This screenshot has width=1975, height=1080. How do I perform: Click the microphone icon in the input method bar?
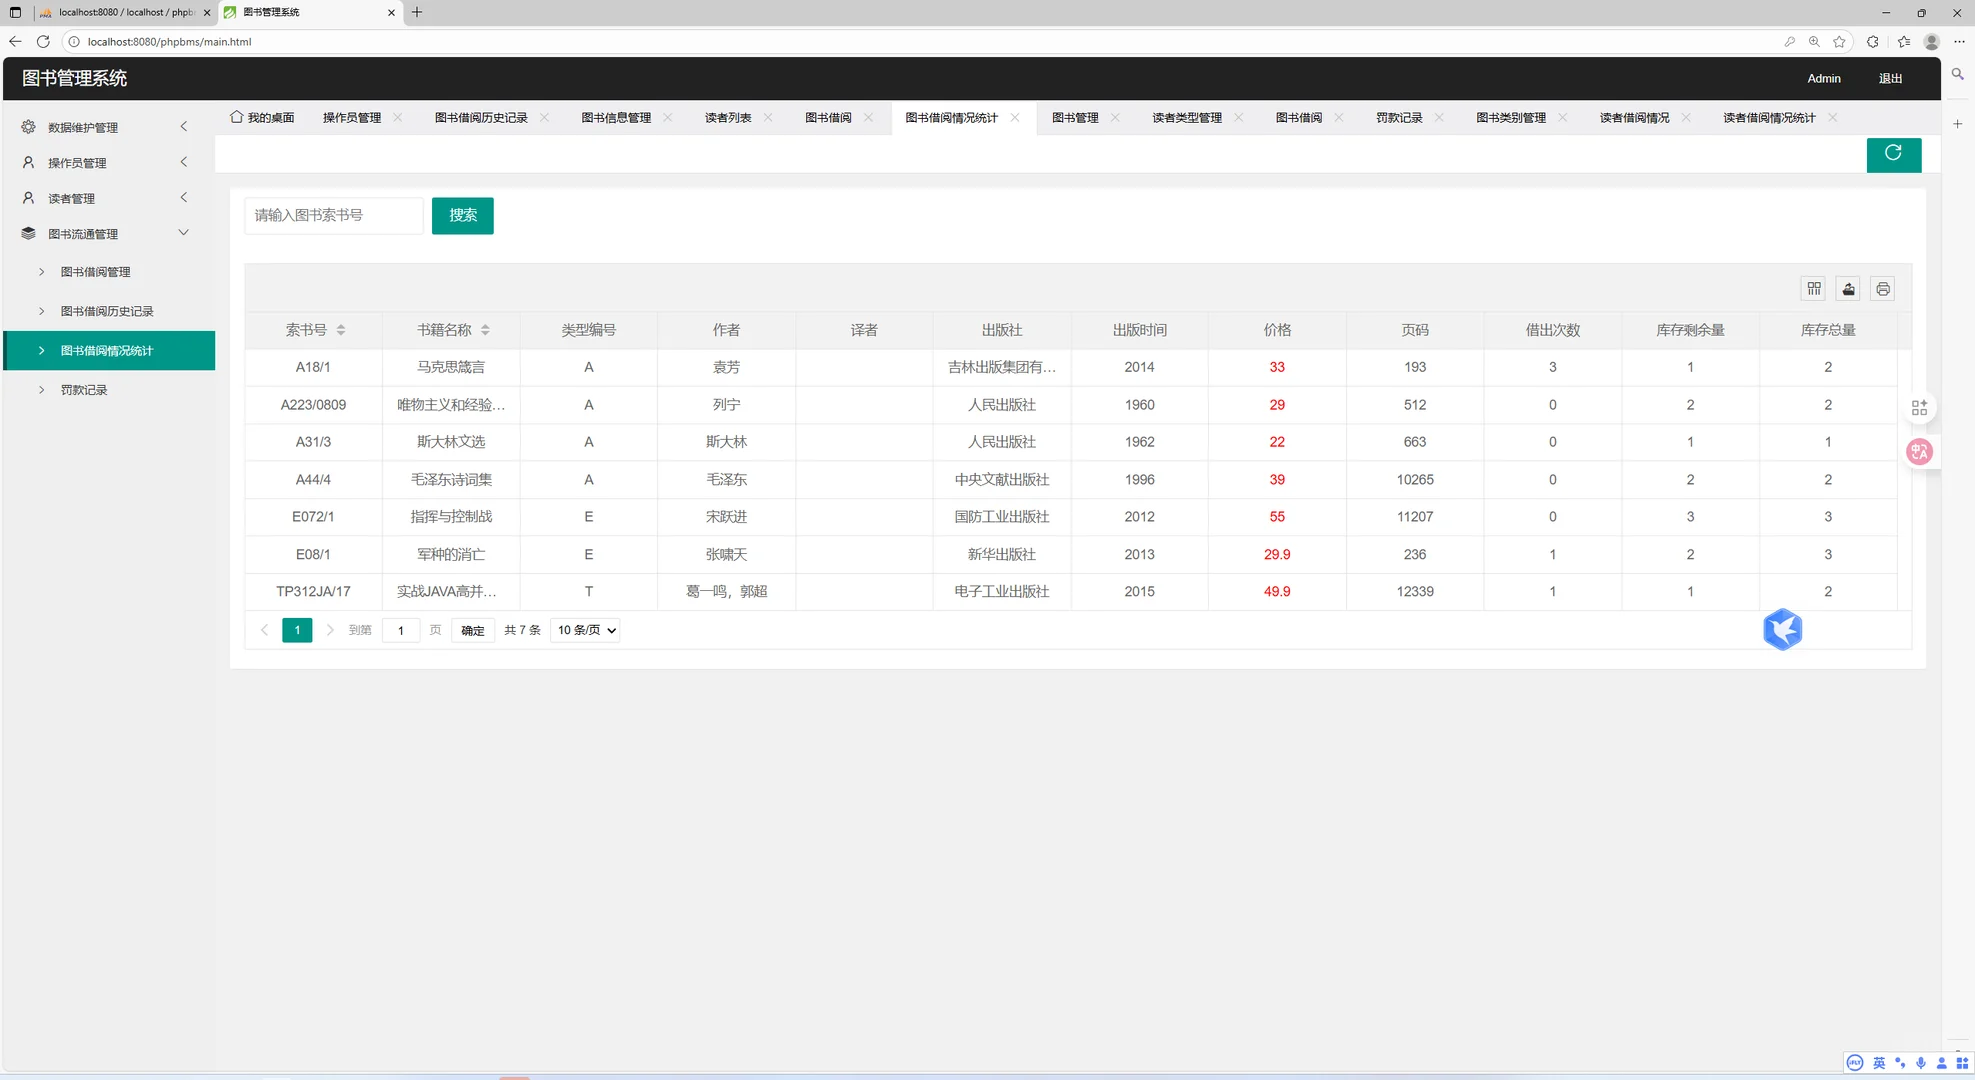[1920, 1063]
